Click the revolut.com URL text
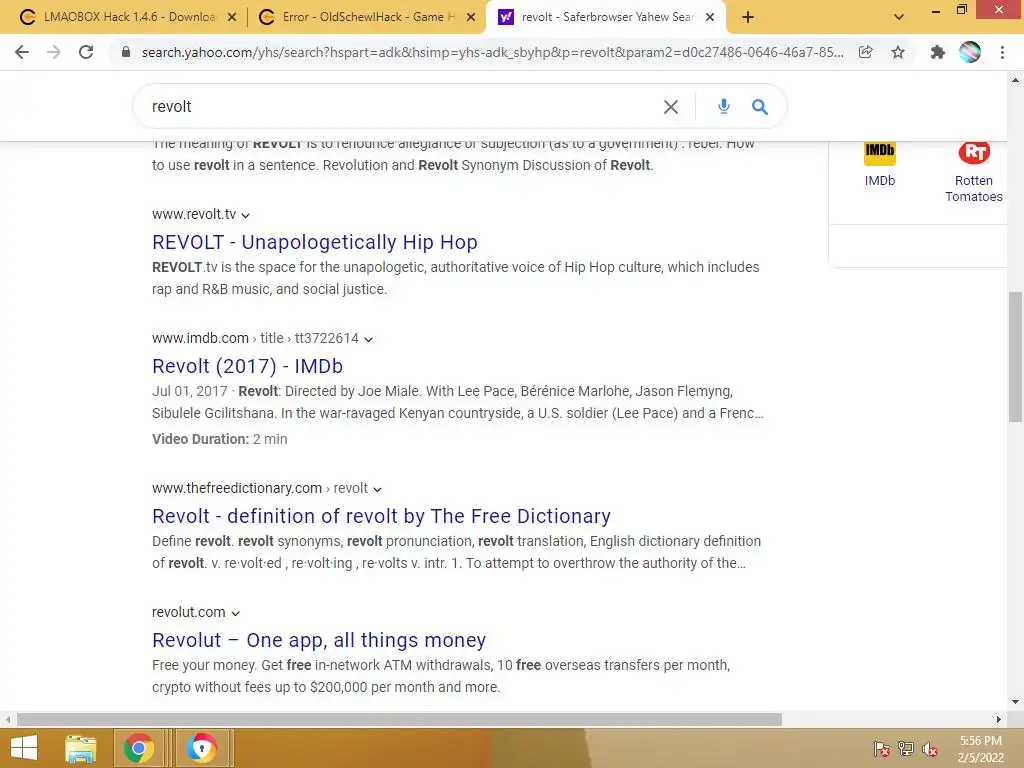The image size is (1024, 768). 189,613
